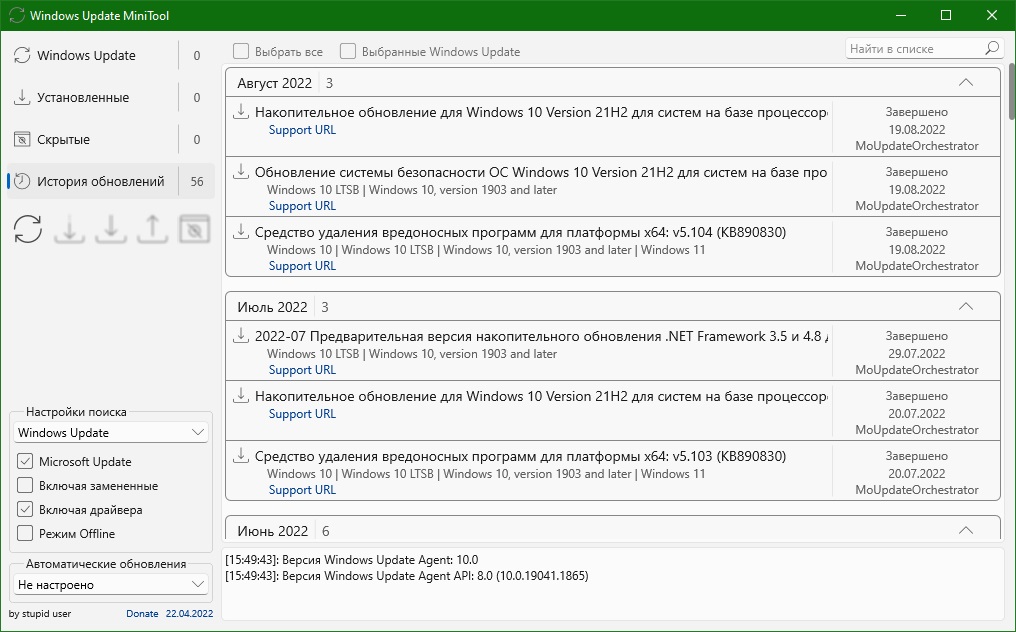This screenshot has width=1016, height=632.
Task: Click the install updates icon beside the upload arrow
Action: pos(111,229)
